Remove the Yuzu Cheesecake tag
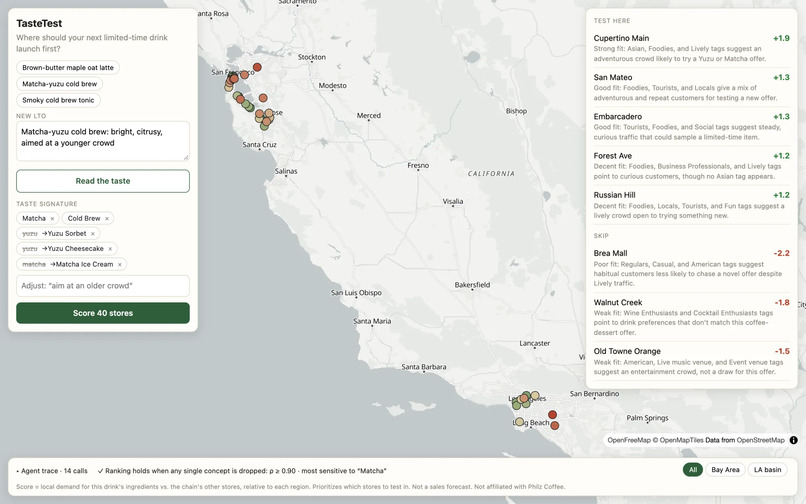Viewport: 806px width, 504px height. pyautogui.click(x=110, y=249)
